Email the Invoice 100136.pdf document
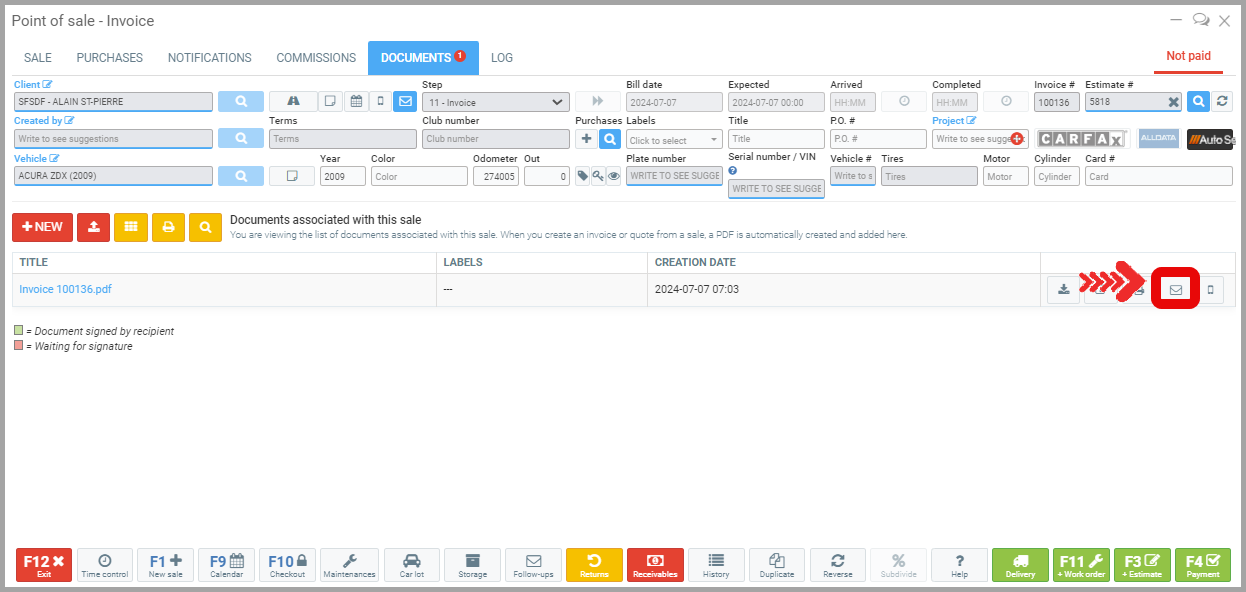The image size is (1246, 592). tap(1175, 290)
